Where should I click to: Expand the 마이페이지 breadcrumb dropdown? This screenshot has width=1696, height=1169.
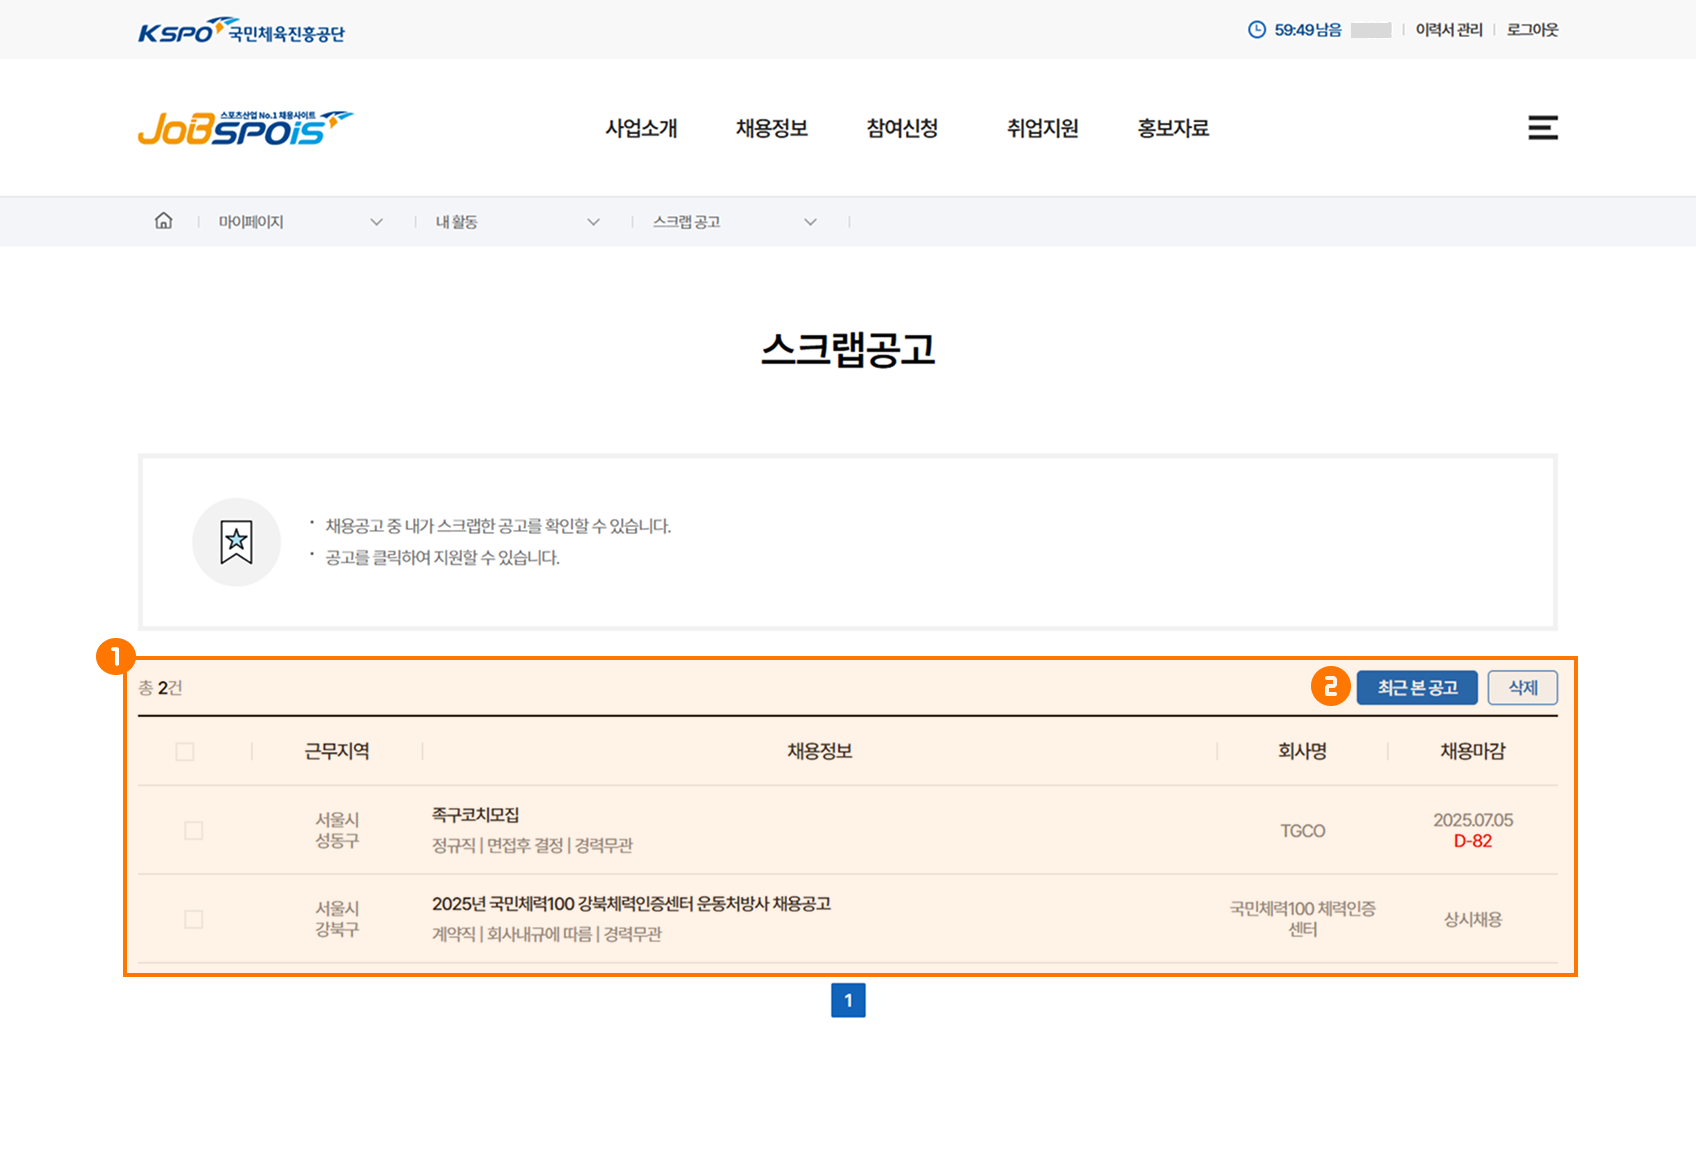(376, 222)
